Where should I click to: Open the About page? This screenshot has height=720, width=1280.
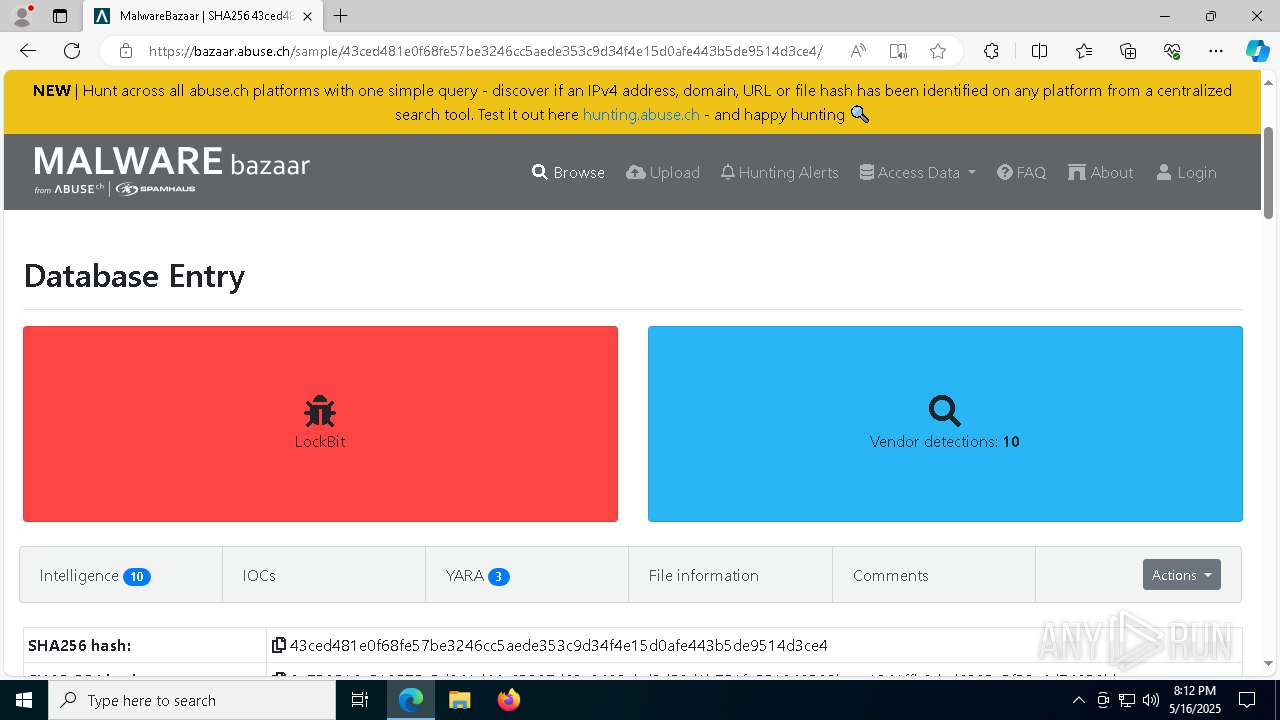pos(1100,172)
